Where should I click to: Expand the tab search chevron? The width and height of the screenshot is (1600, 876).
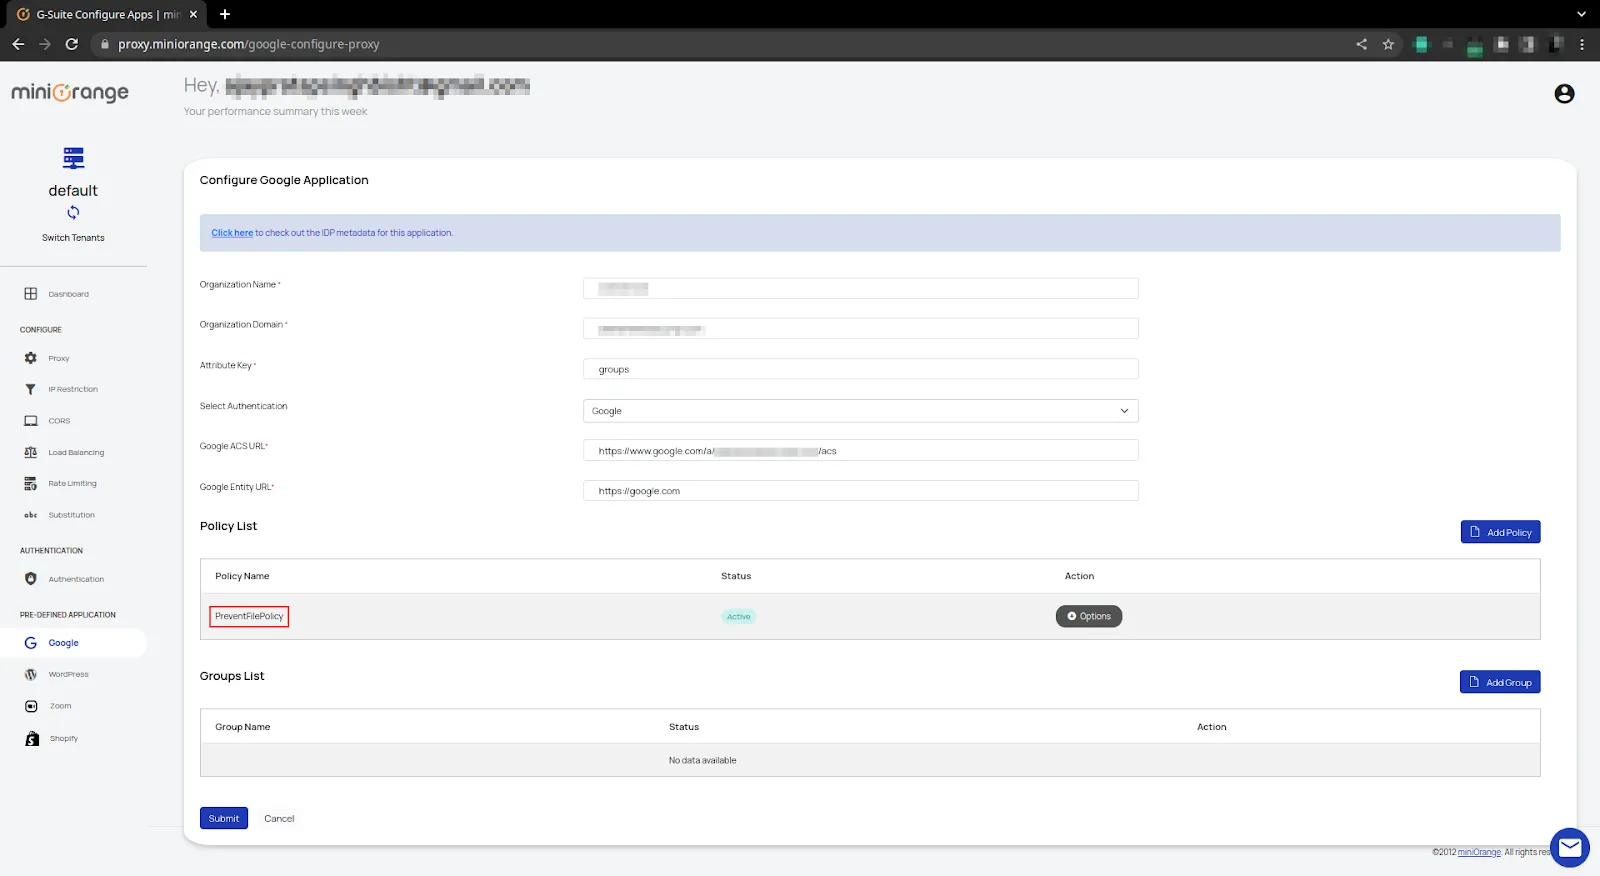[1581, 14]
